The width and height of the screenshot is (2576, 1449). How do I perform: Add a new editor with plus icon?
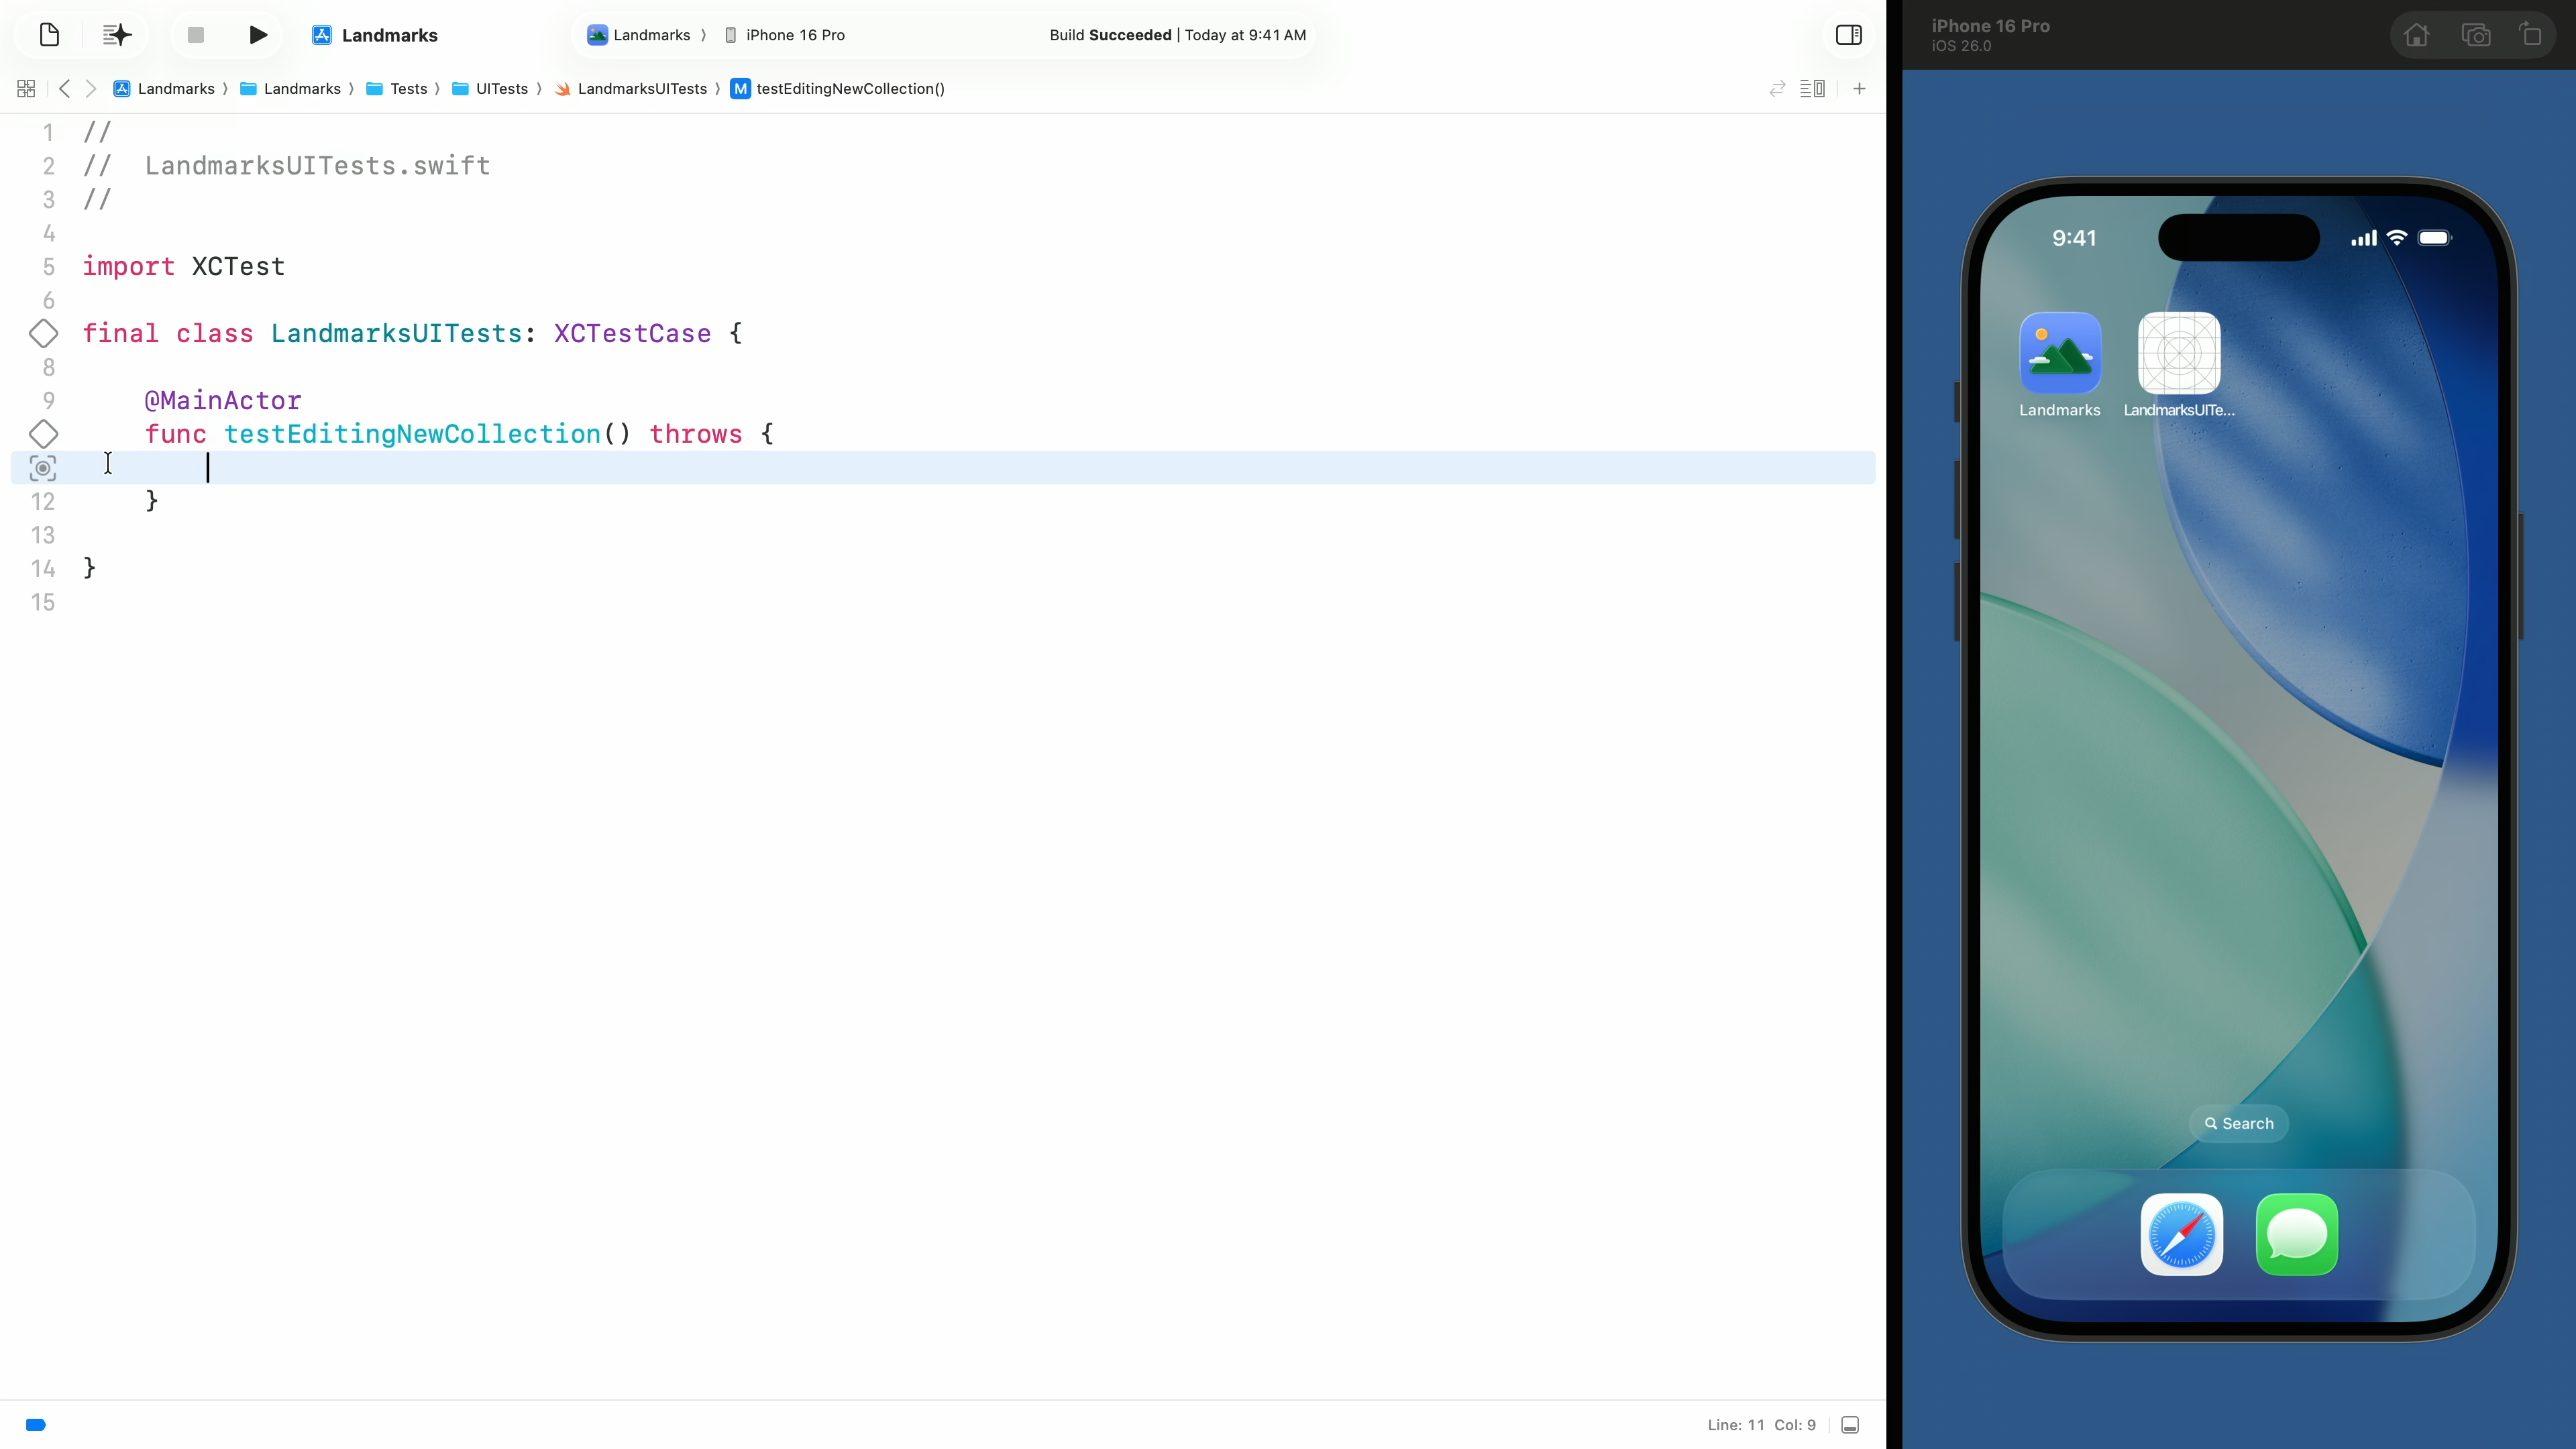click(x=1859, y=89)
